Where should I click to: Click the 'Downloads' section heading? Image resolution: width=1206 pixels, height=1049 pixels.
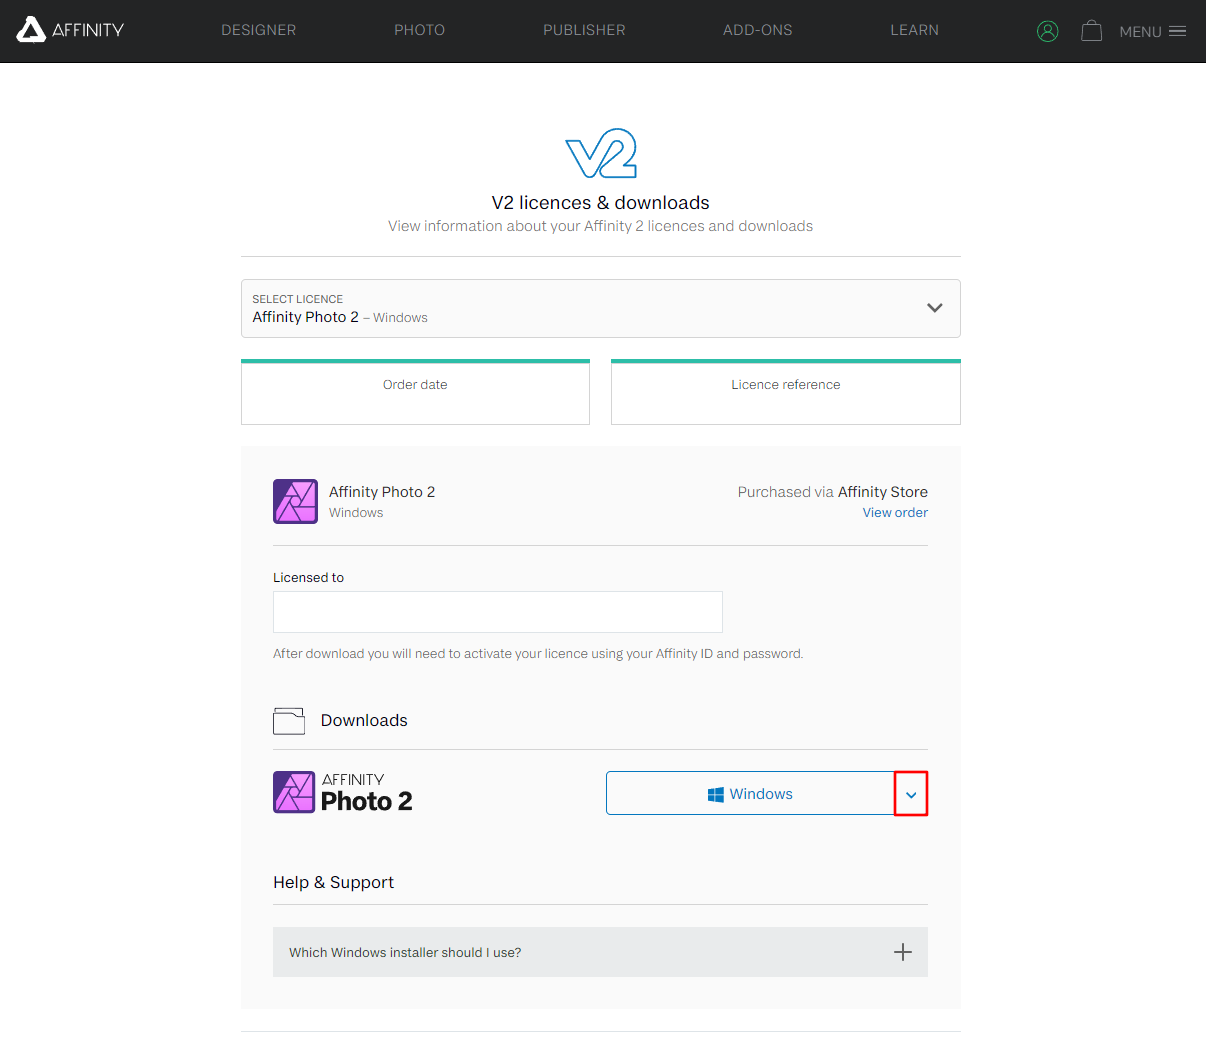tap(364, 720)
